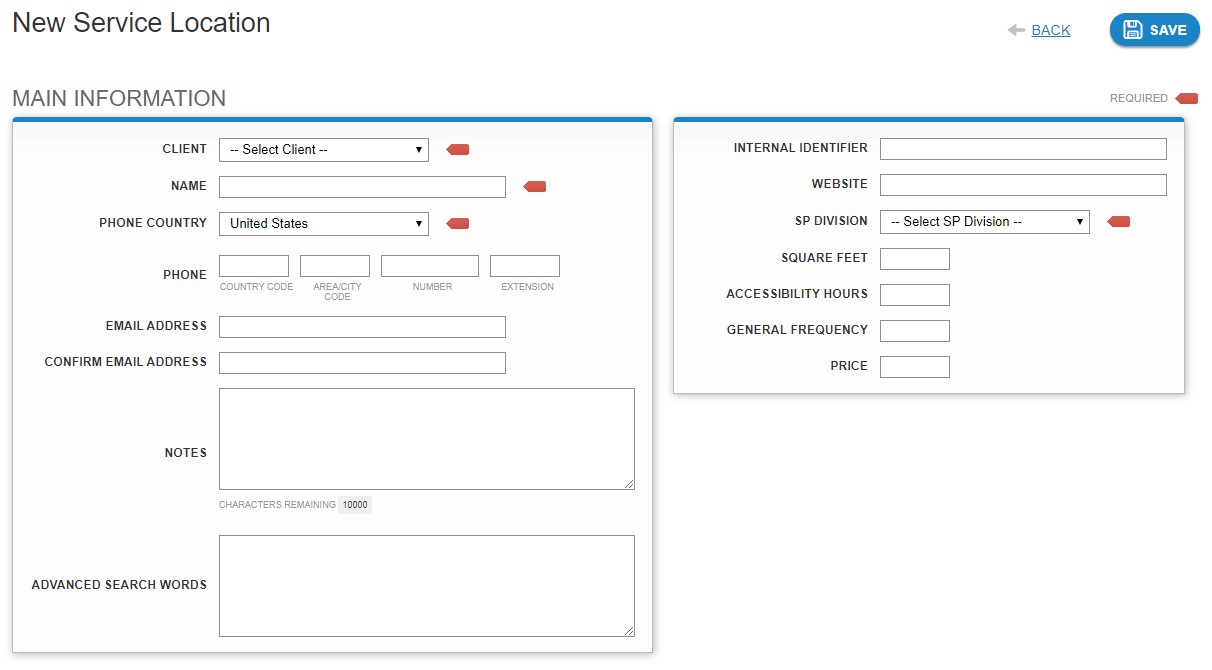Click the Price input field
The height and width of the screenshot is (670, 1212).
pos(914,366)
